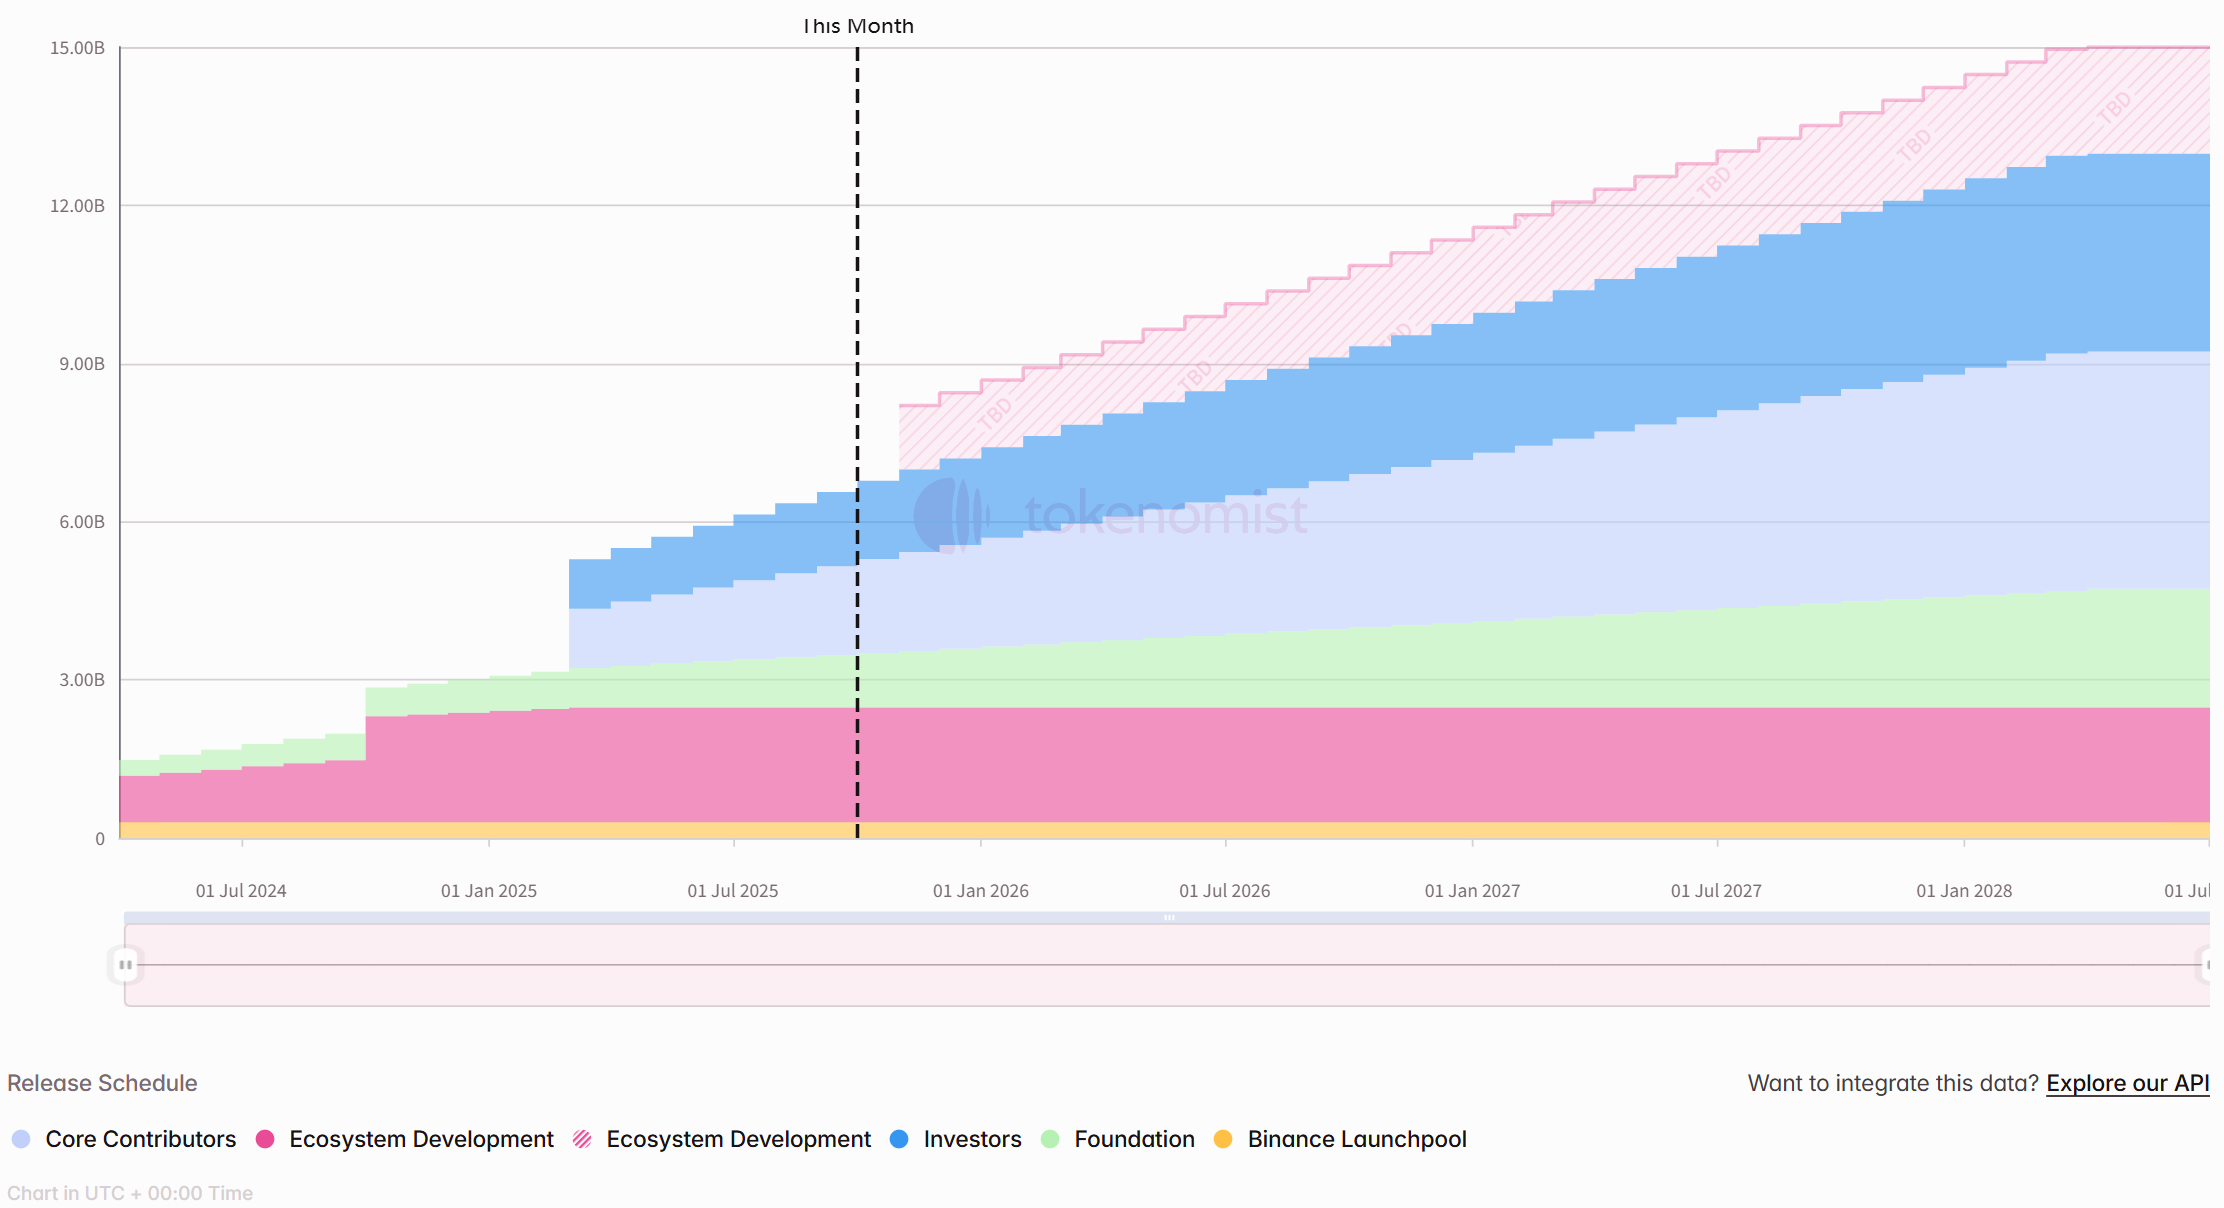Click the Investors blue legend dot
Screen dimensions: 2224x1208
pyautogui.click(x=901, y=1139)
